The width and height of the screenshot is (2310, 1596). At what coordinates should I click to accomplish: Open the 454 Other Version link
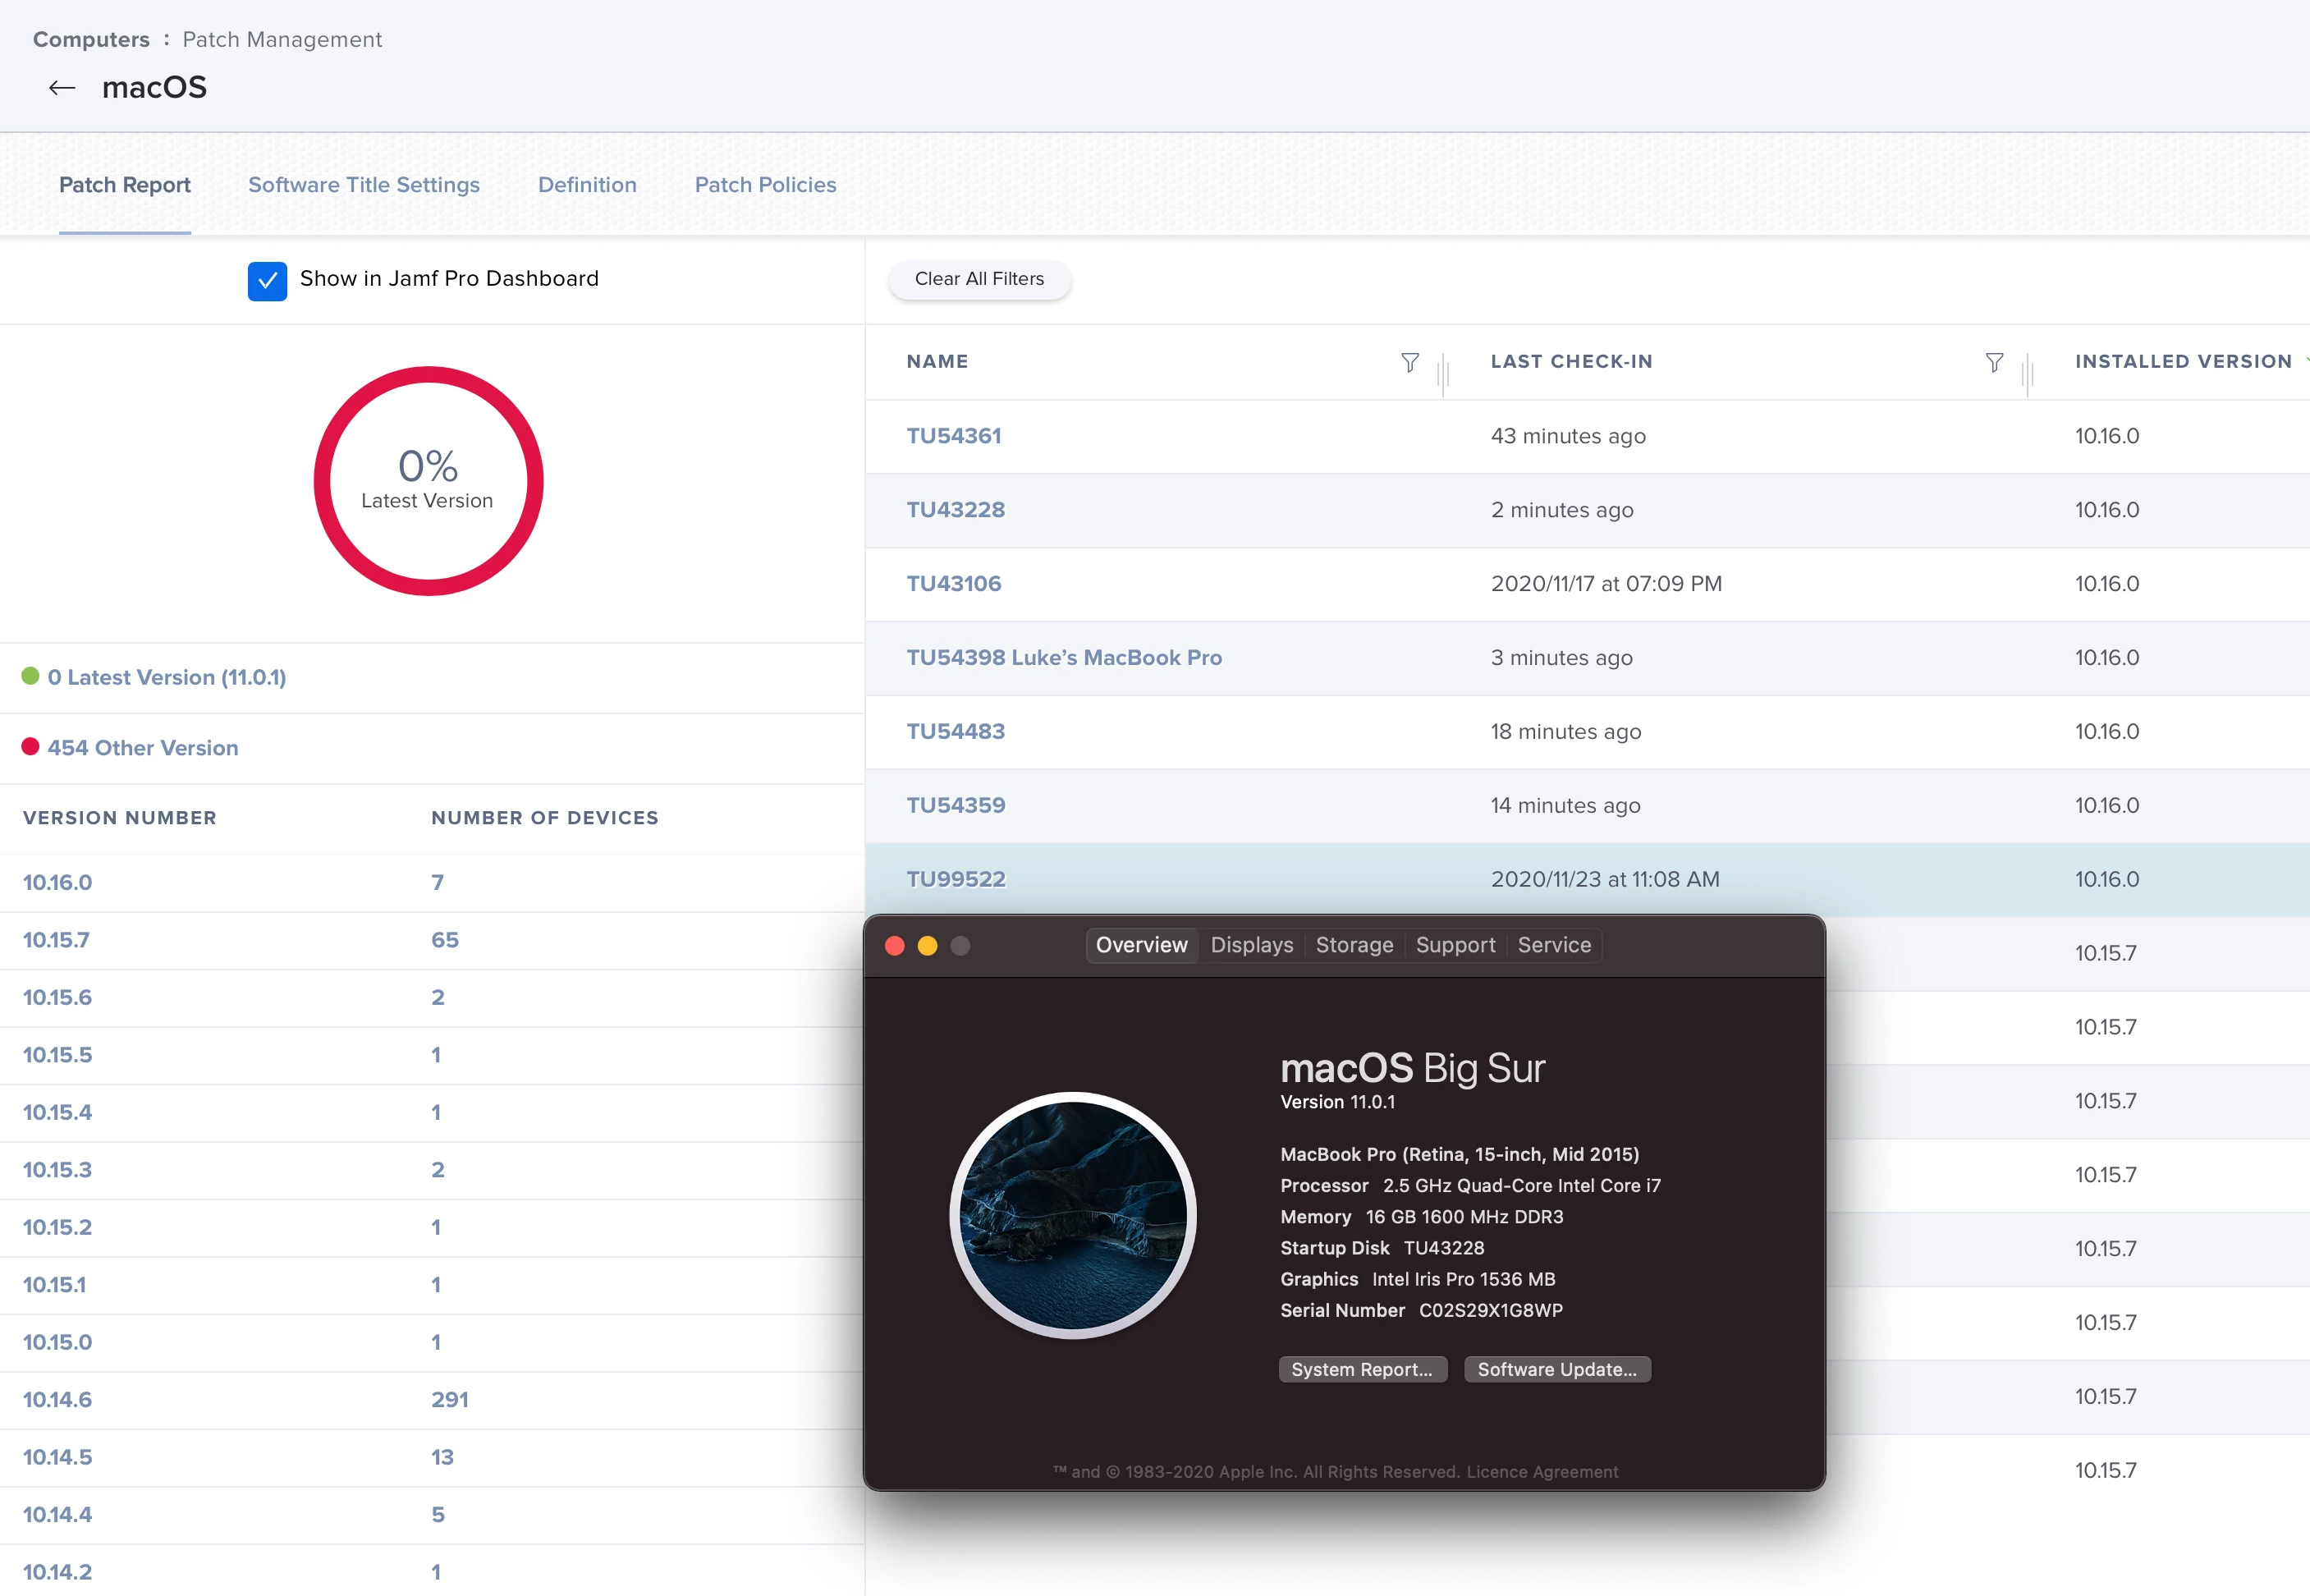(x=143, y=748)
